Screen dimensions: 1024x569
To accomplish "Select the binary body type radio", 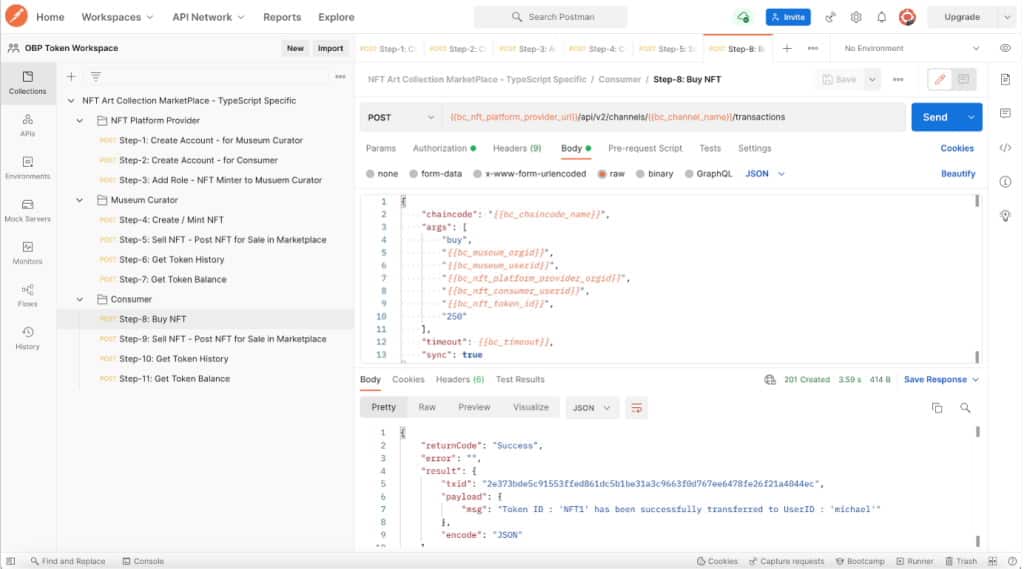I will [x=640, y=174].
